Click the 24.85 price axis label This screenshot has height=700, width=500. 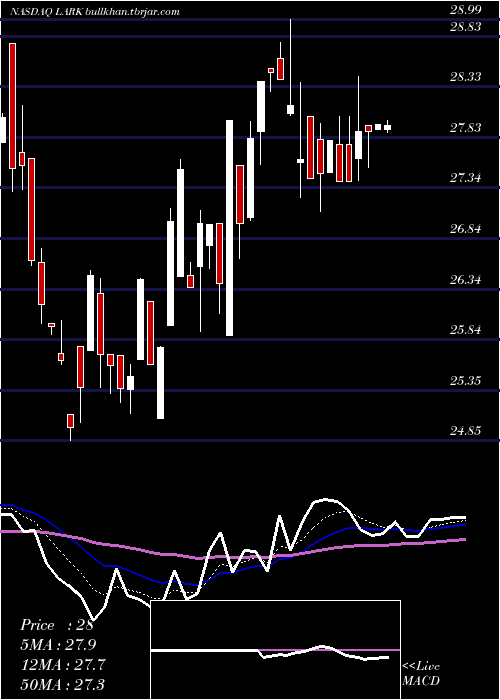(465, 431)
